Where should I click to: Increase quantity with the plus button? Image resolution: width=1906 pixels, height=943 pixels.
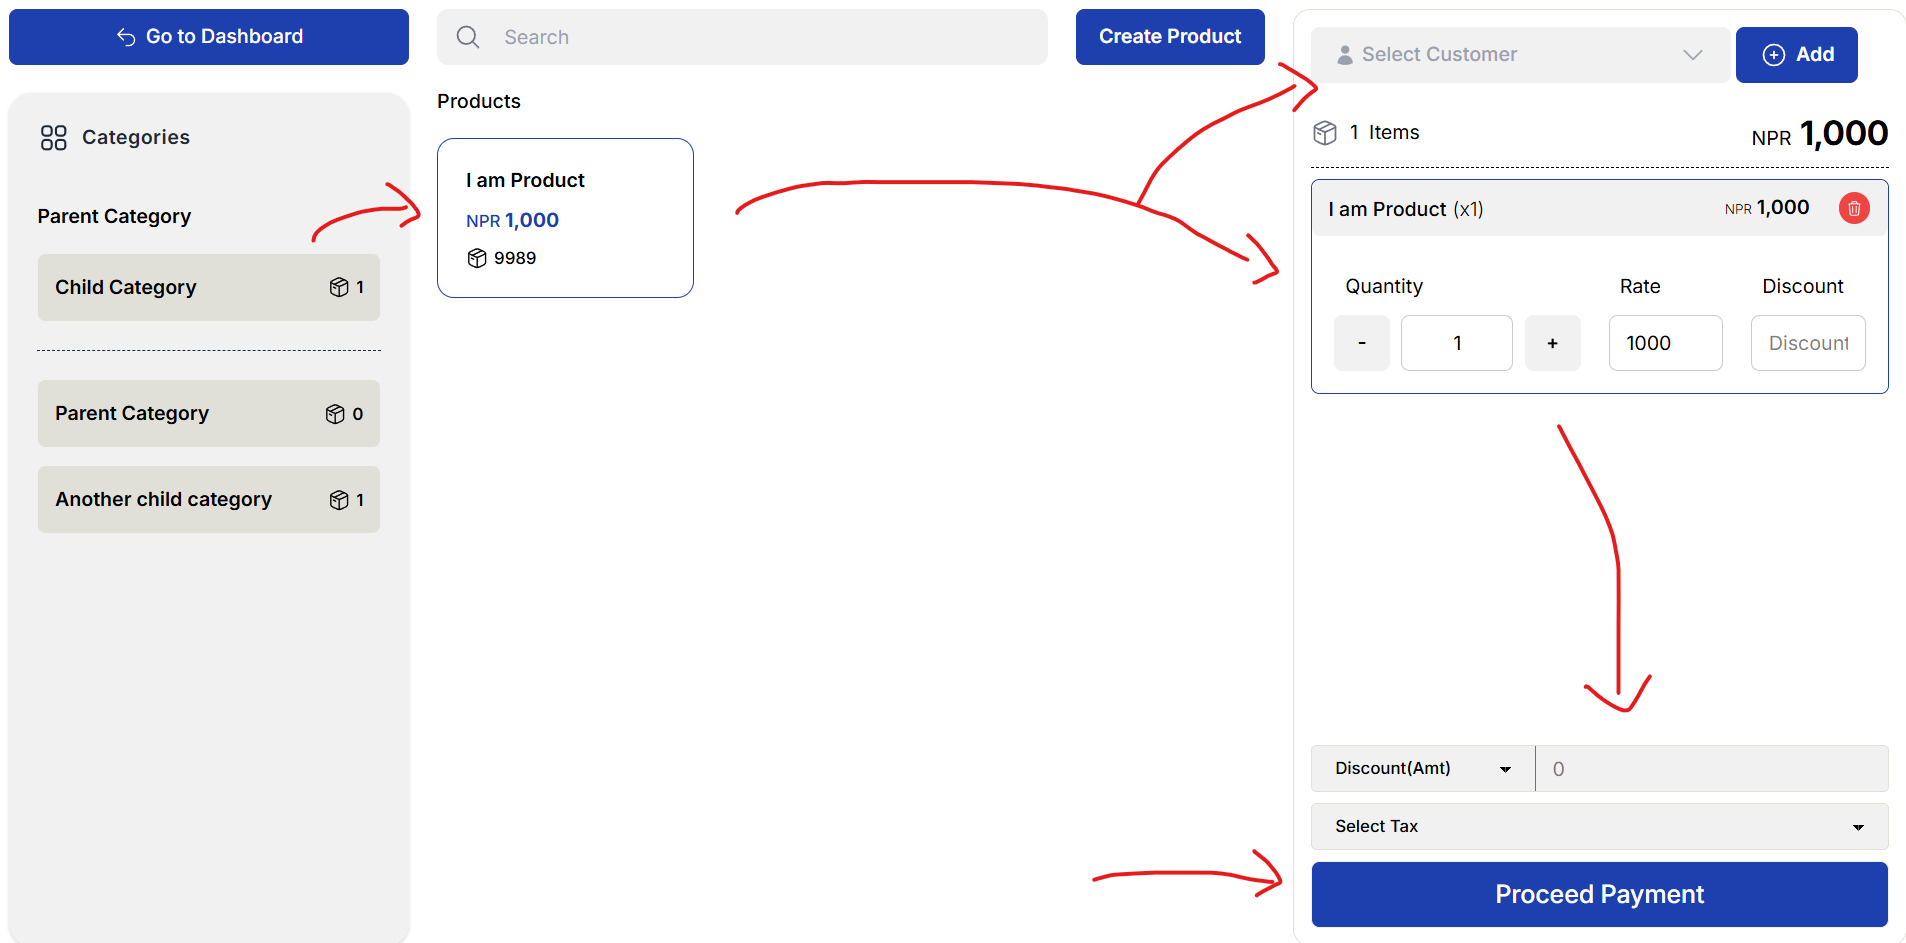(1552, 343)
